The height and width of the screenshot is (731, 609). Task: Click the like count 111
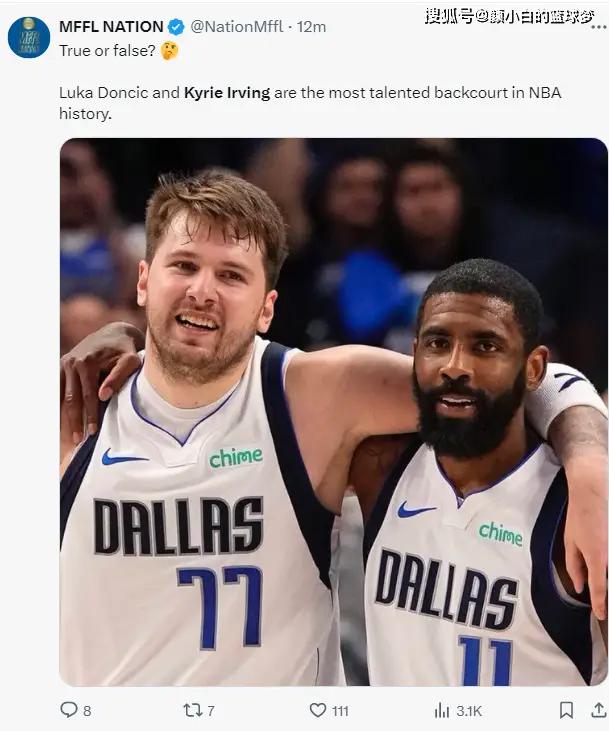pos(340,711)
